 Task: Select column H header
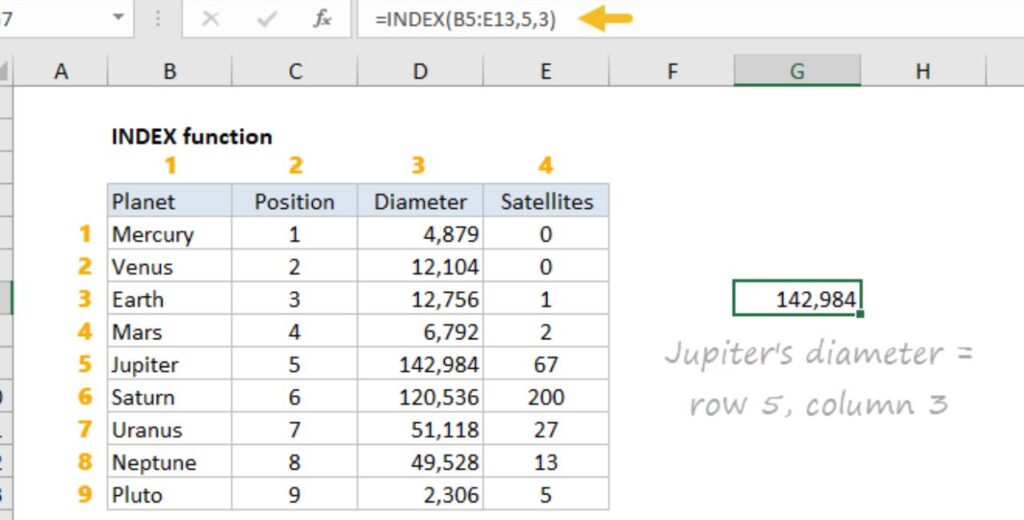pos(923,71)
